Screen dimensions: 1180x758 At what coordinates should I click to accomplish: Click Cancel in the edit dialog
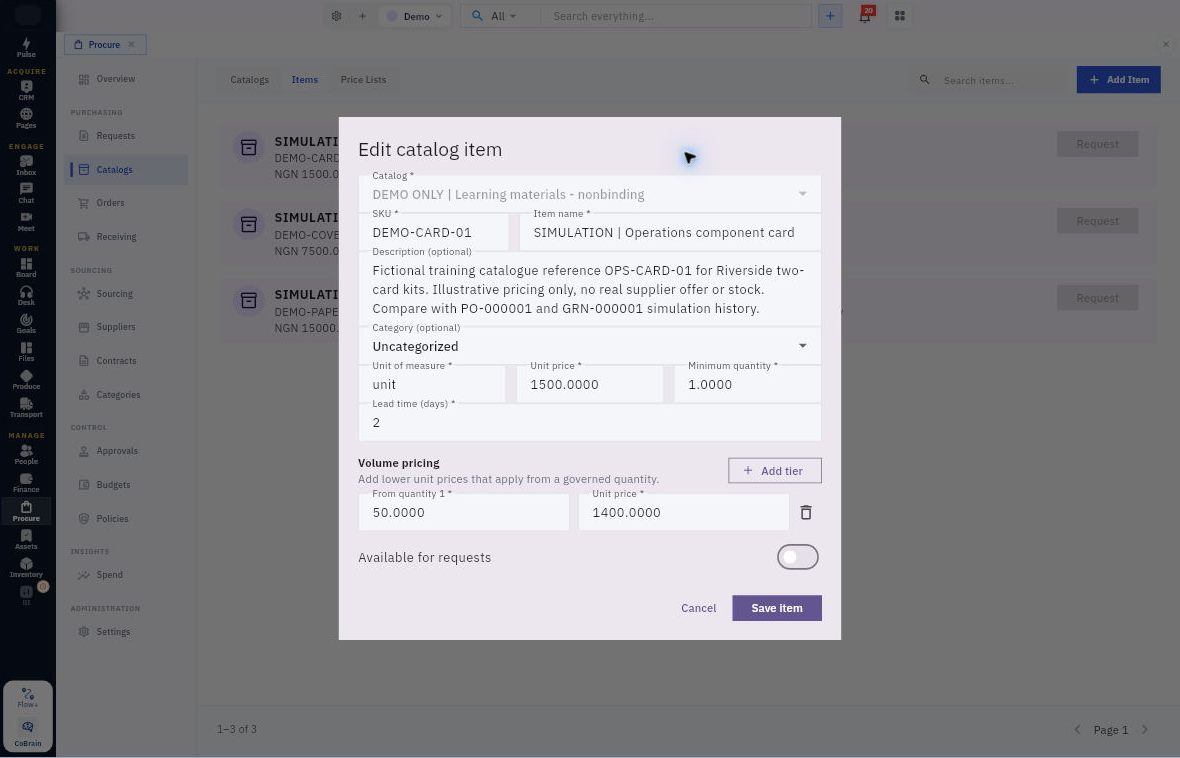click(698, 608)
